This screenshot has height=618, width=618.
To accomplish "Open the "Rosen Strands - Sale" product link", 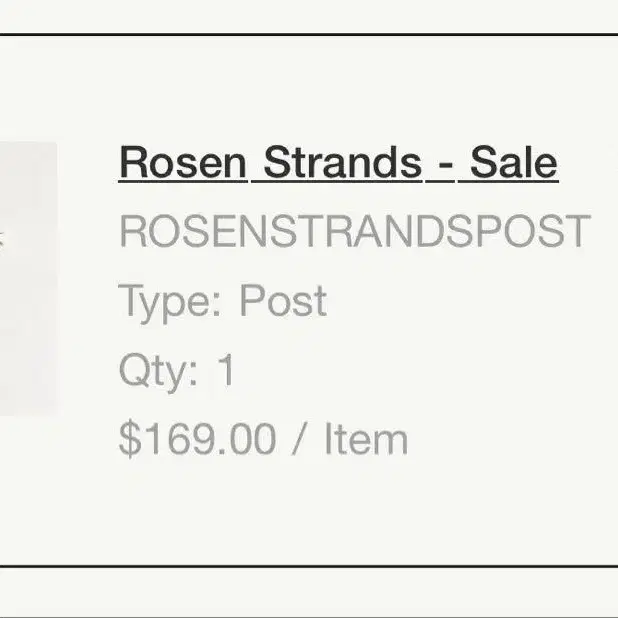I will pos(338,163).
